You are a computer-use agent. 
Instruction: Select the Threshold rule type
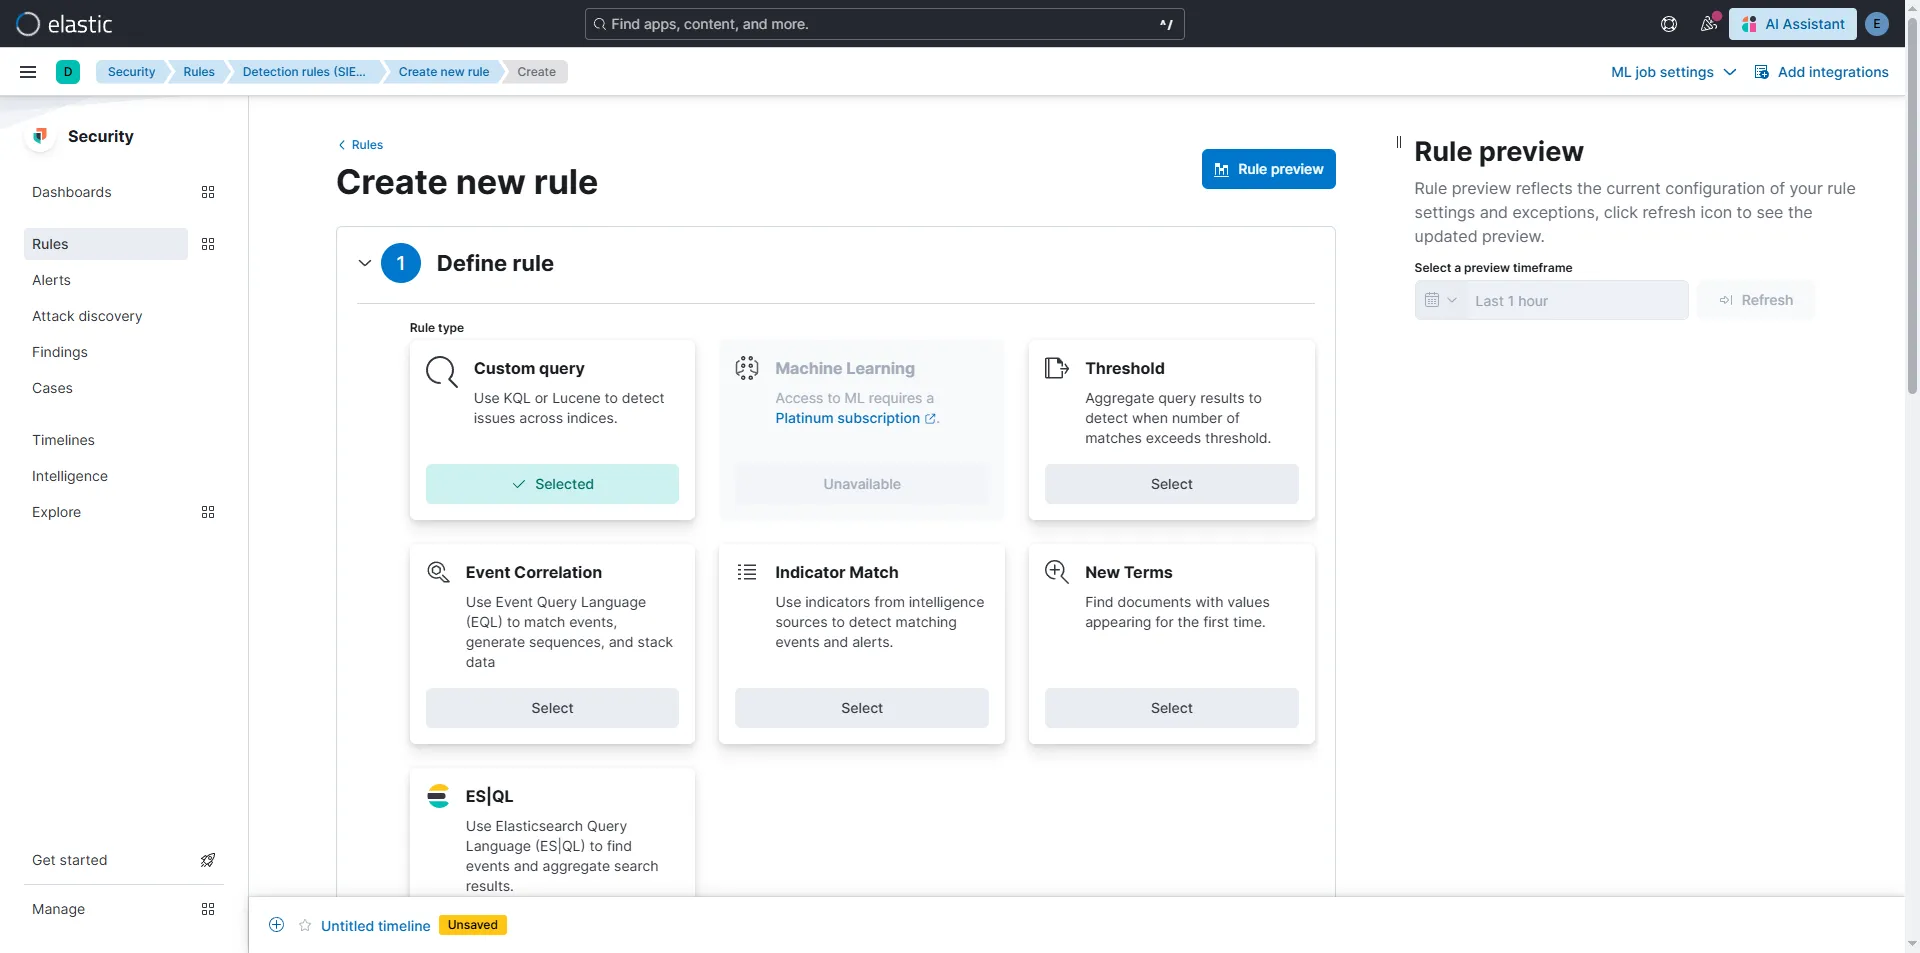pyautogui.click(x=1171, y=484)
